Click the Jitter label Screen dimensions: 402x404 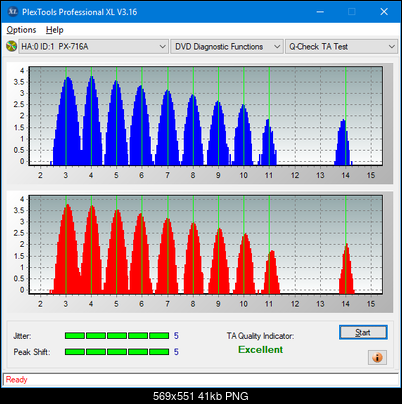click(22, 336)
